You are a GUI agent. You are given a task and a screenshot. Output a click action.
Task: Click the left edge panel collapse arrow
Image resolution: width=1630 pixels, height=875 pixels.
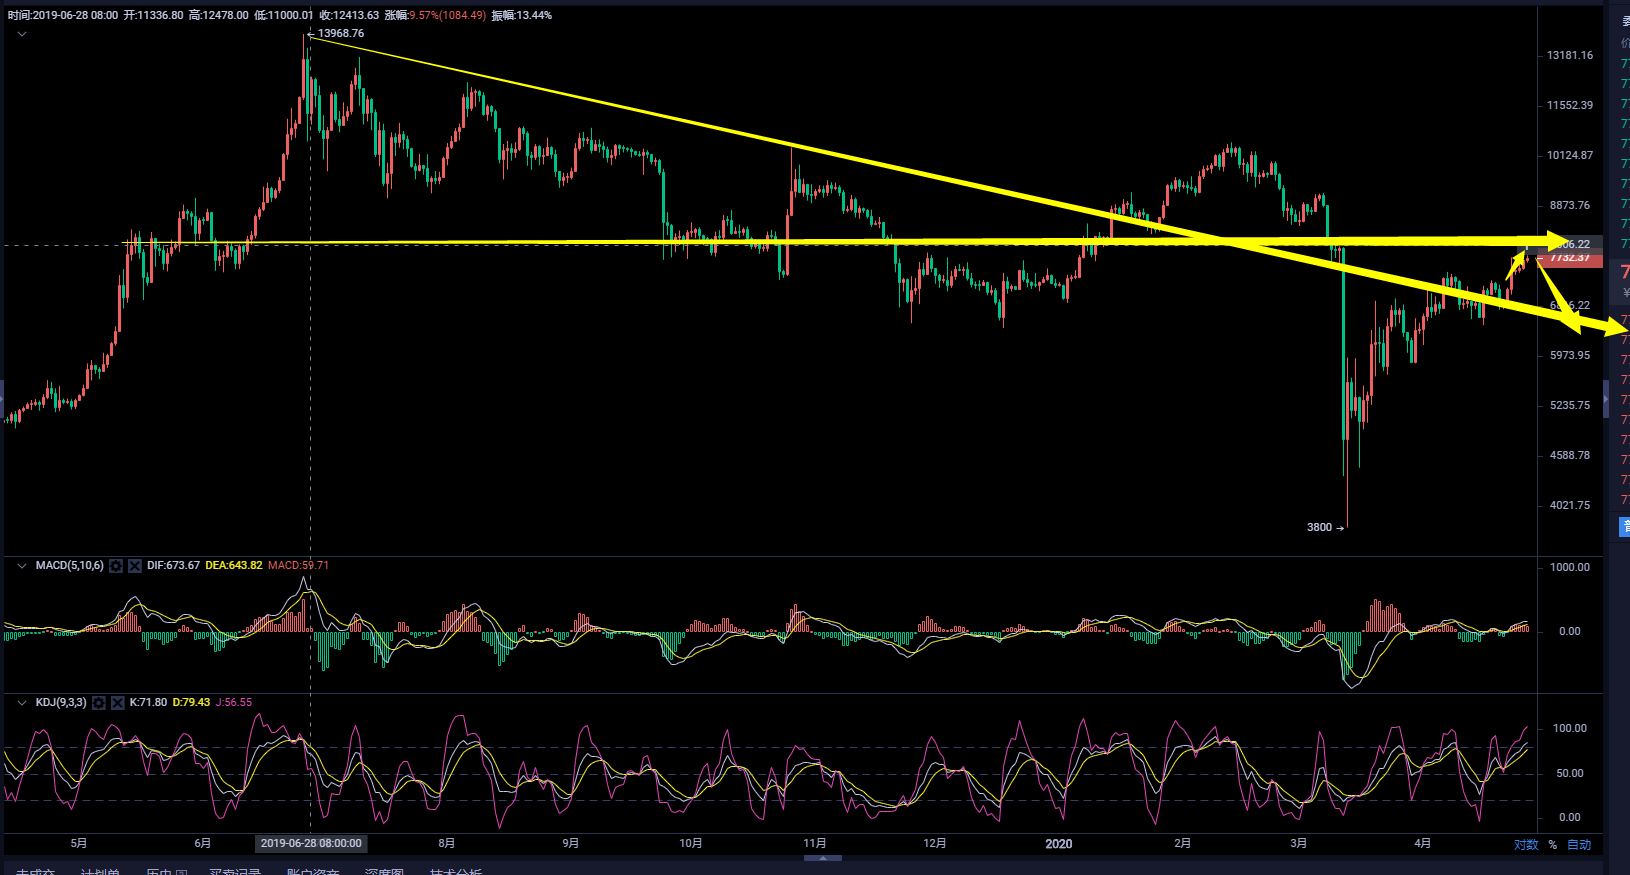point(2,398)
